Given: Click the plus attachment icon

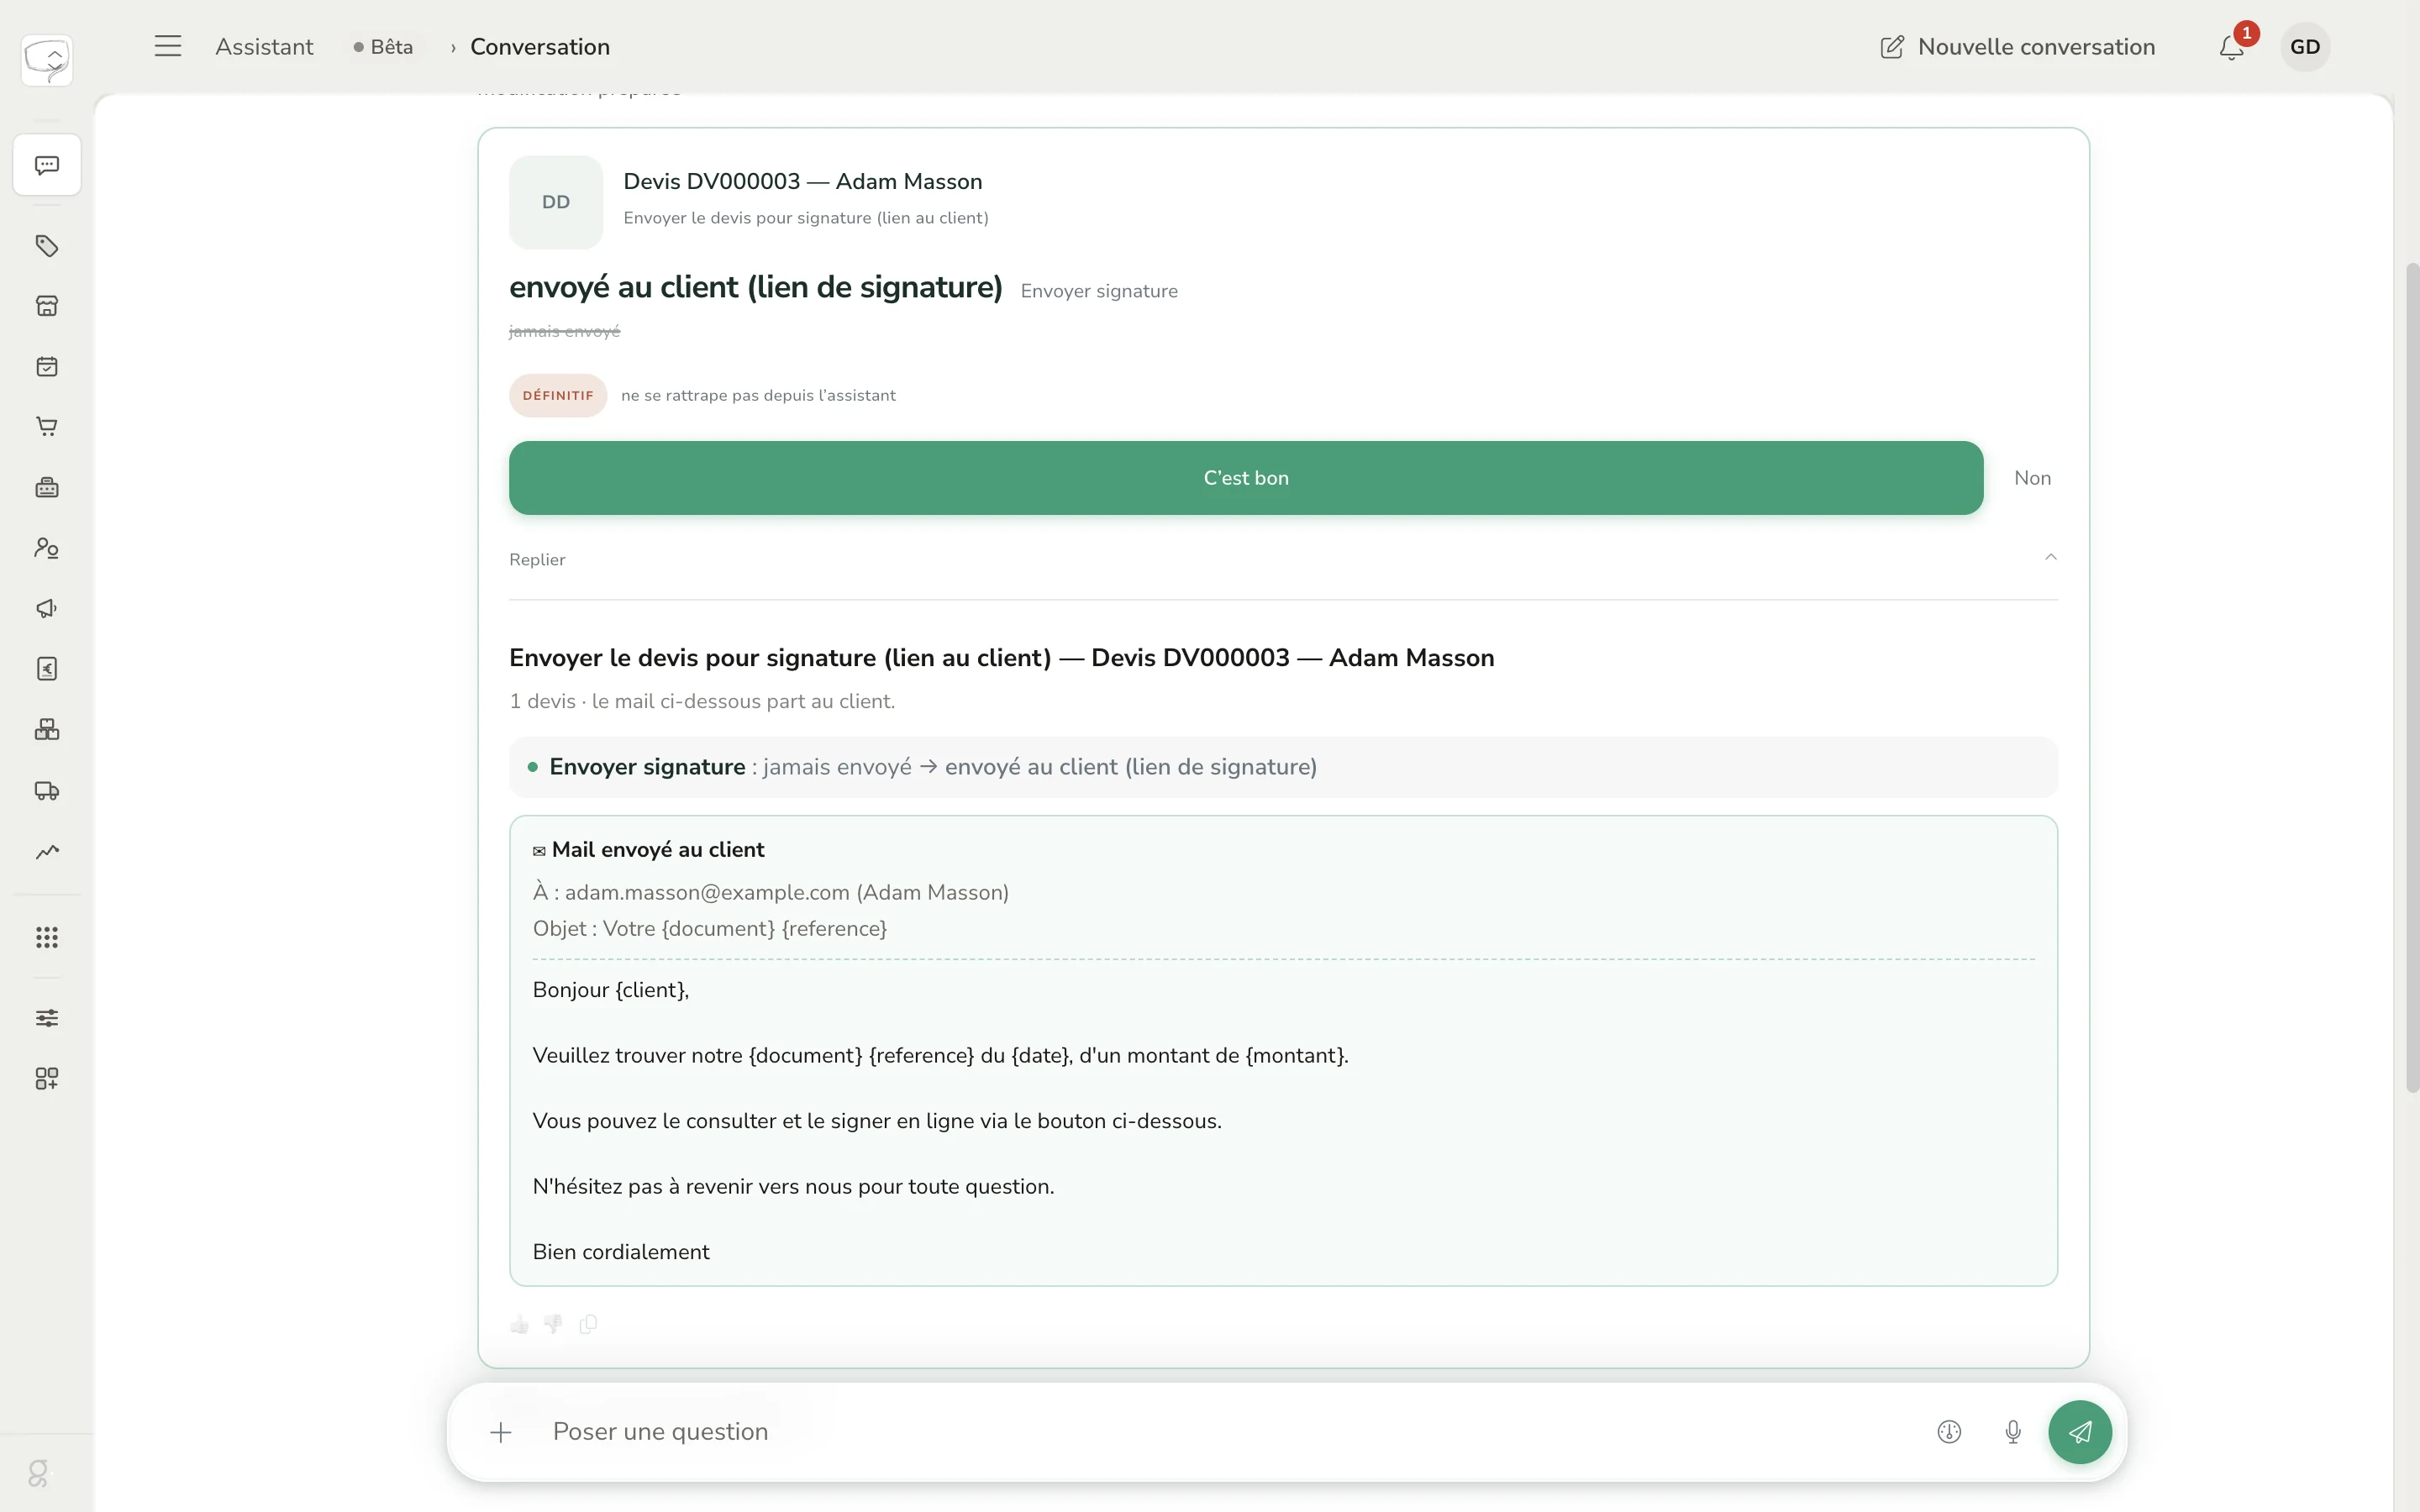Looking at the screenshot, I should click(501, 1432).
